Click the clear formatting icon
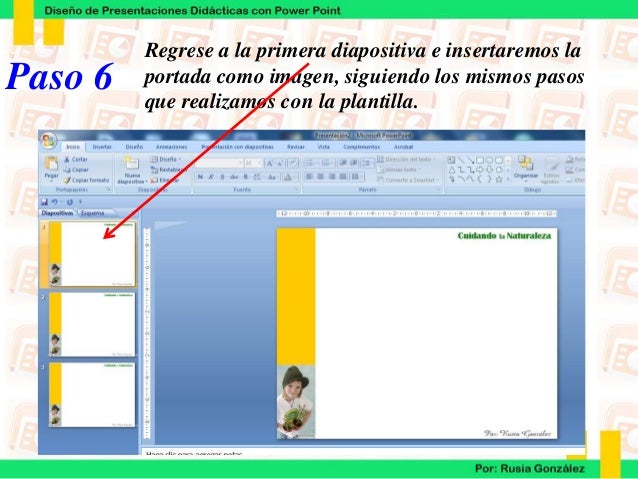Viewport: 638px width, 479px height. 292,164
